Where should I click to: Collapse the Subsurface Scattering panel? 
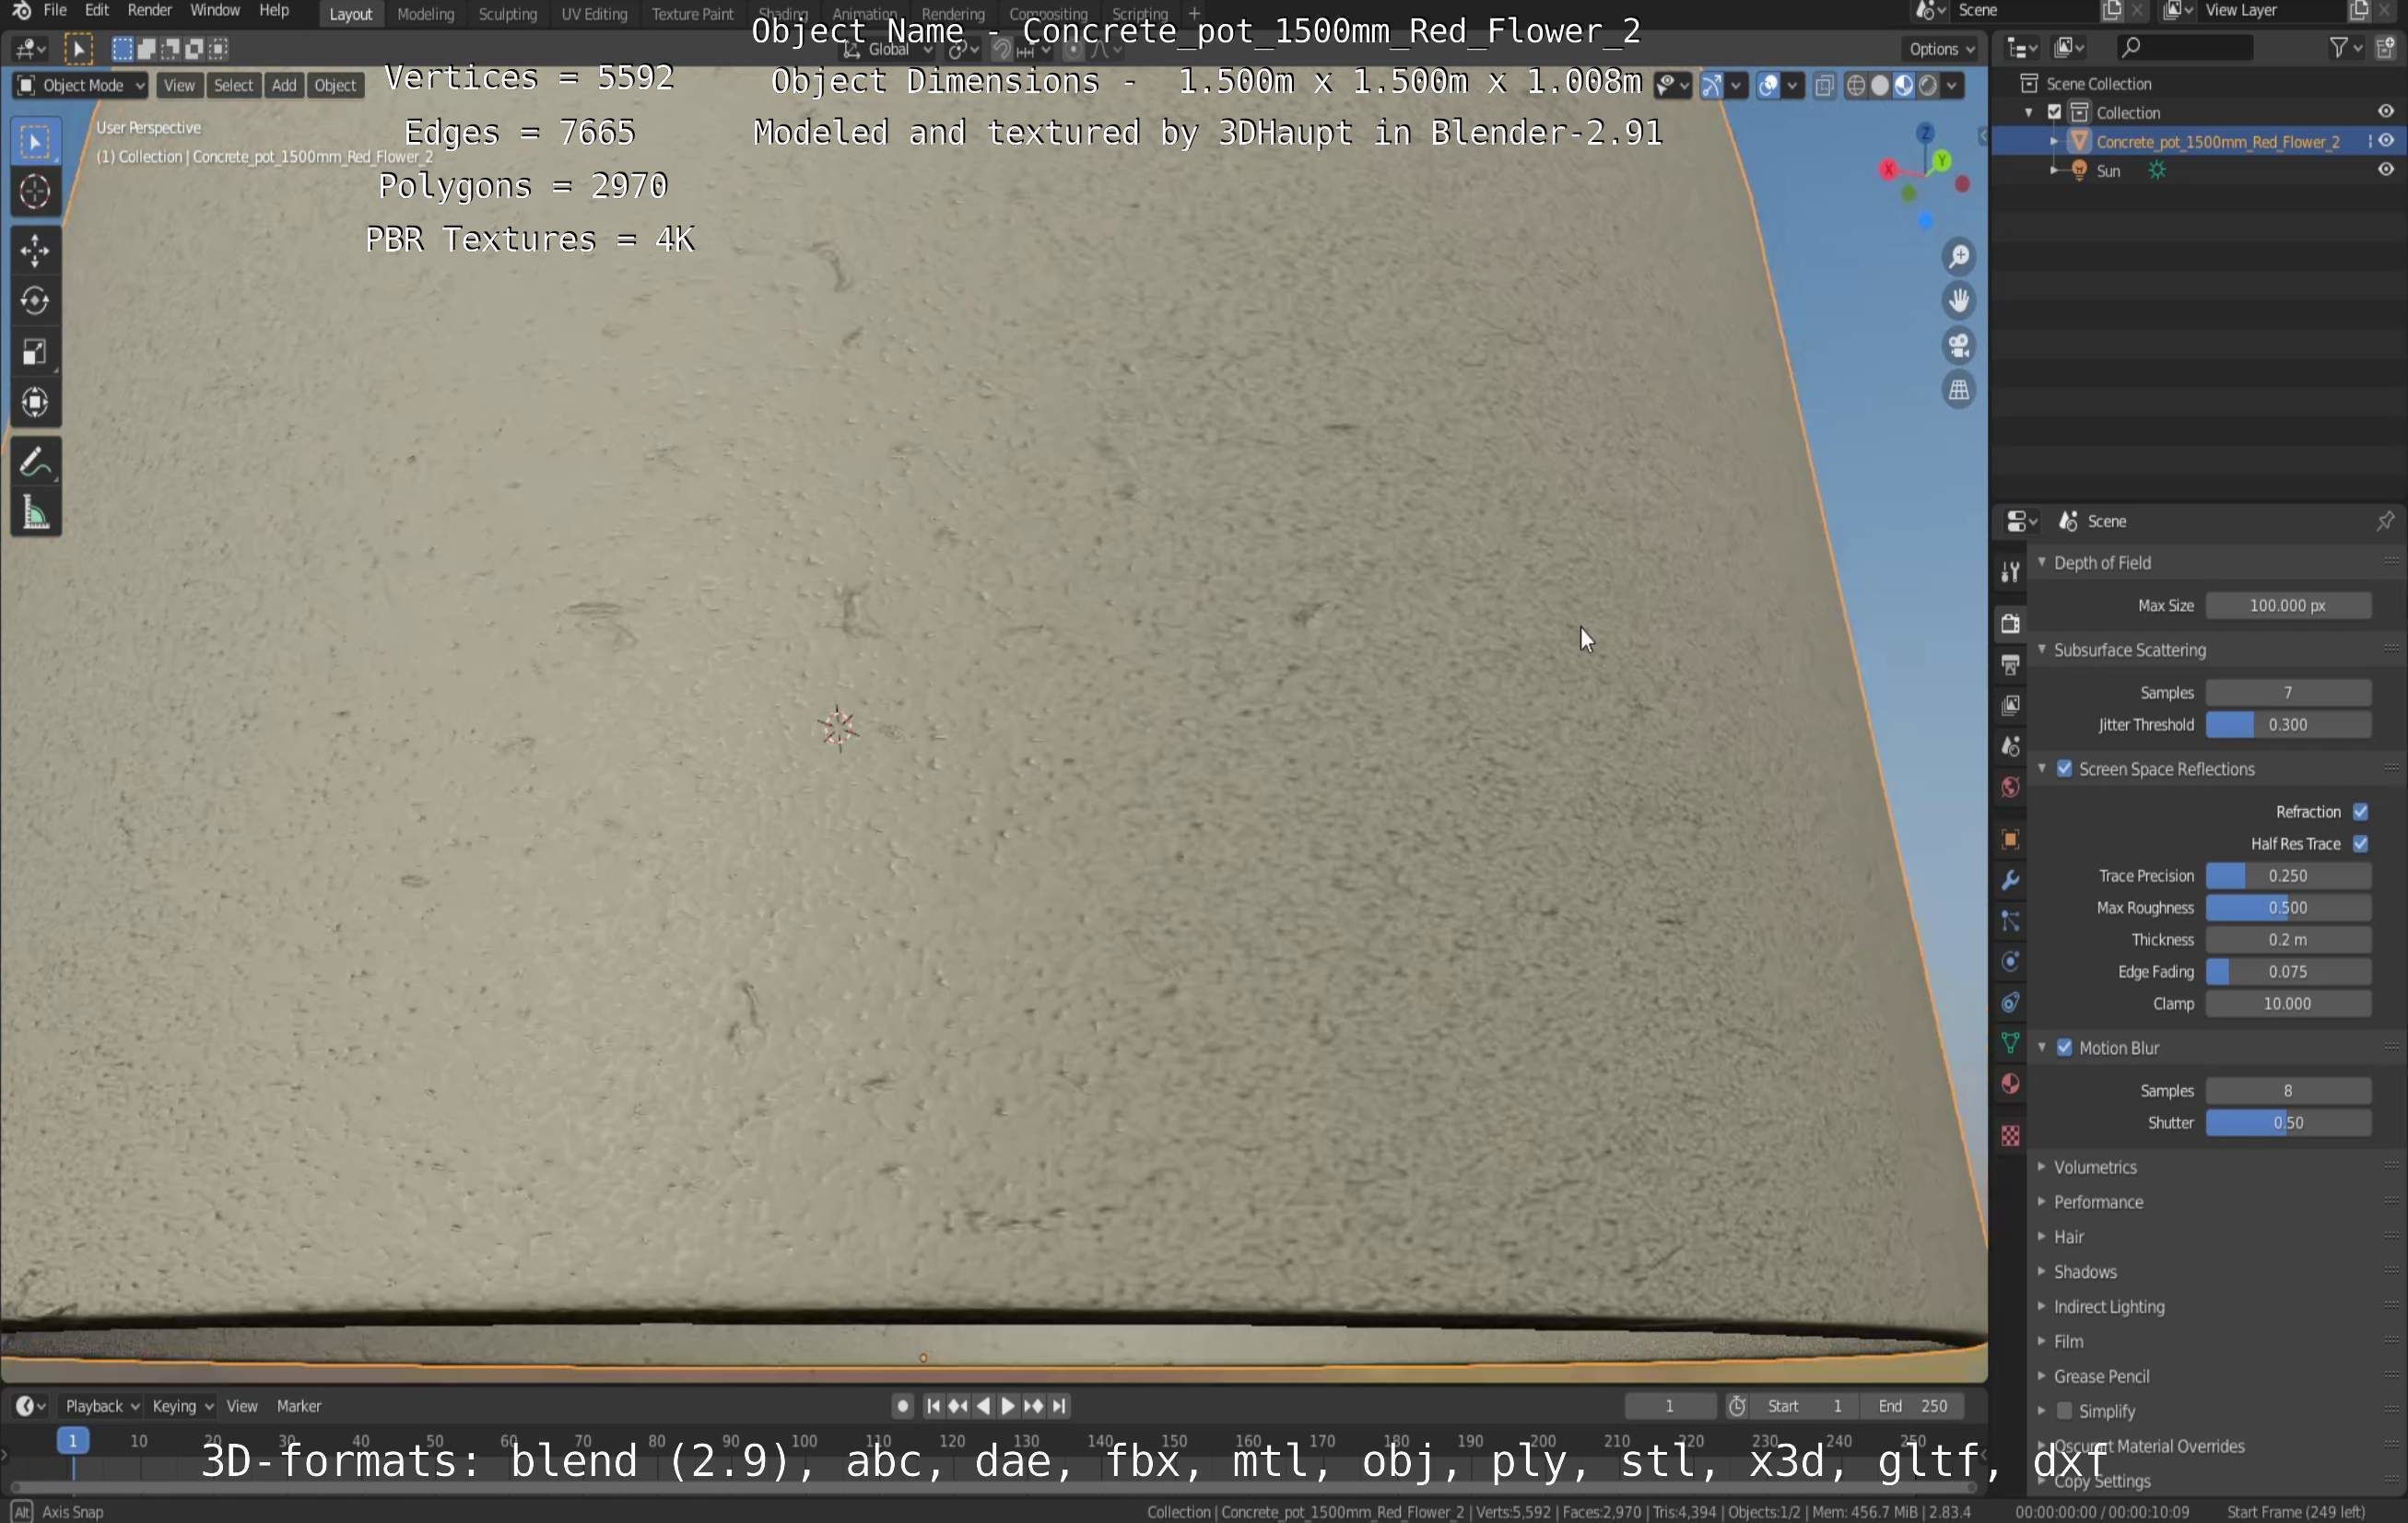coord(2042,649)
